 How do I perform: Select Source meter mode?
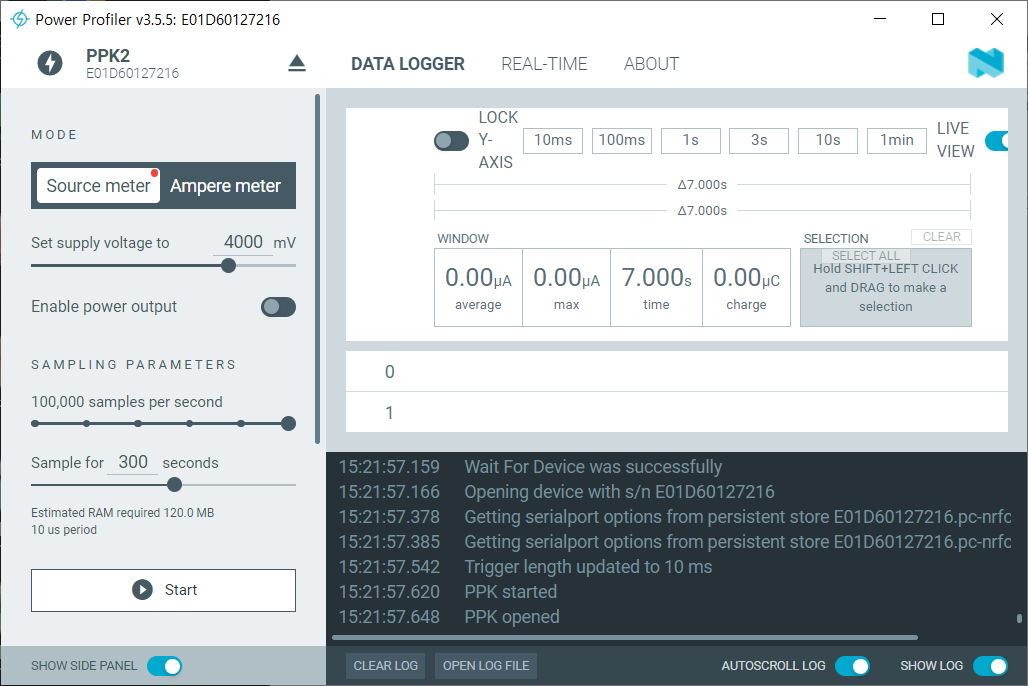pos(98,186)
